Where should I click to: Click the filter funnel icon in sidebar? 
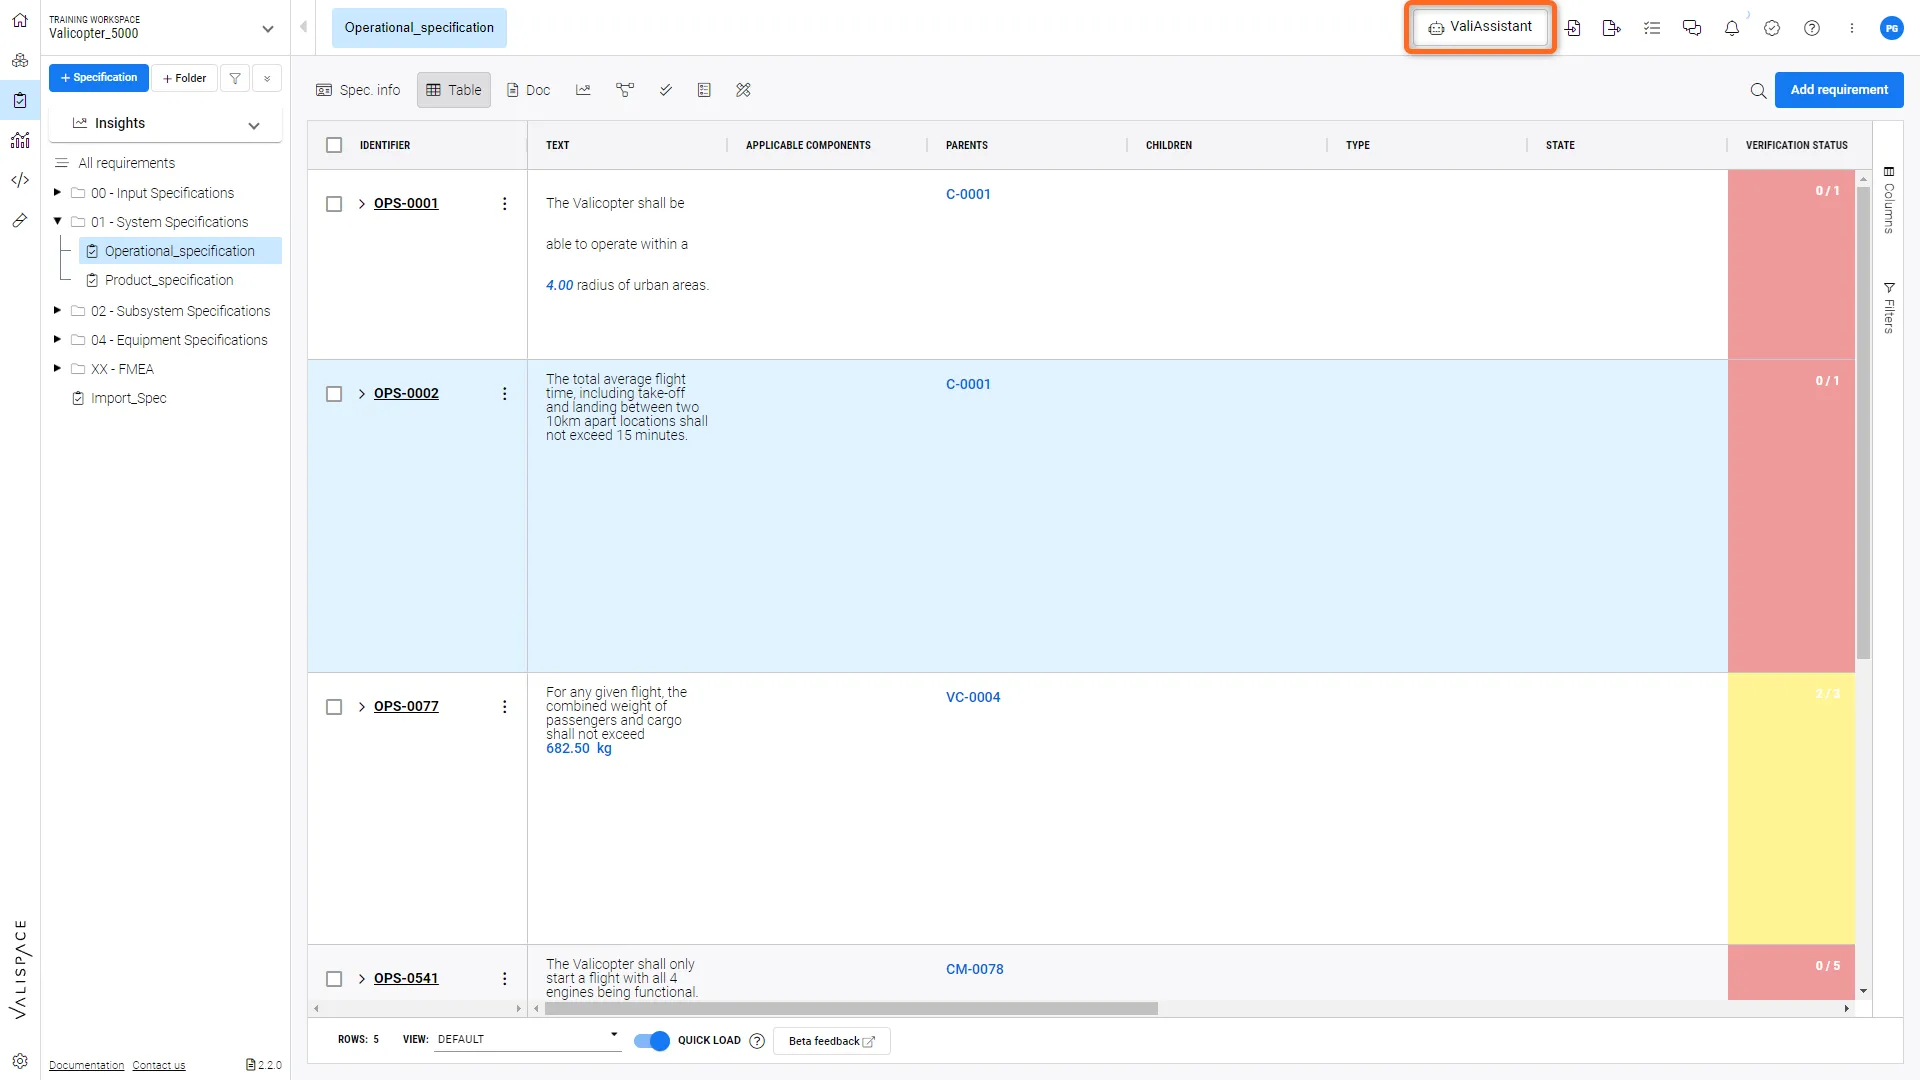235,78
